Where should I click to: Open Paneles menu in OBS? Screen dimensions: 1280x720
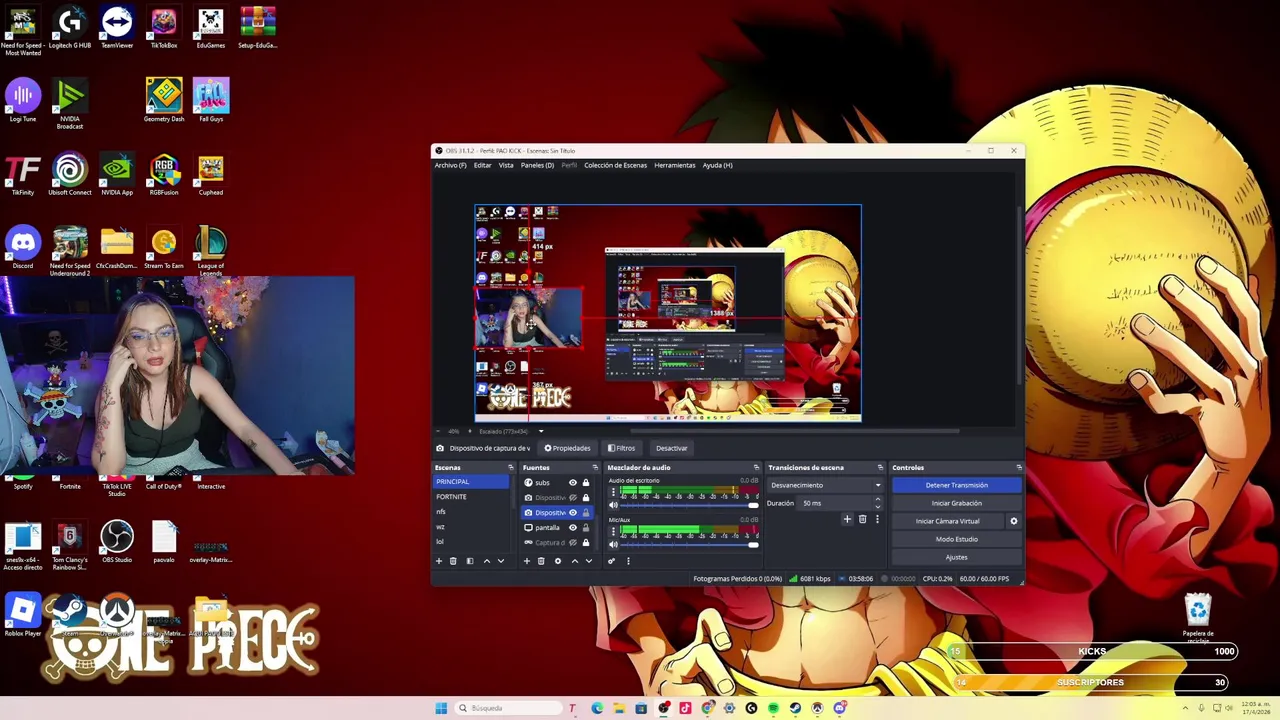point(537,165)
